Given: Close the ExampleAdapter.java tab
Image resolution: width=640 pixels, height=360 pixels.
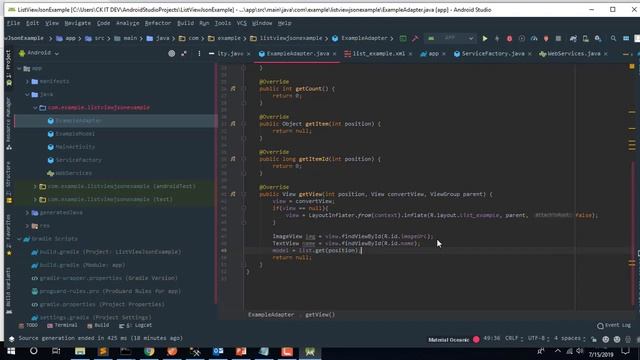Looking at the screenshot, I should (x=335, y=54).
